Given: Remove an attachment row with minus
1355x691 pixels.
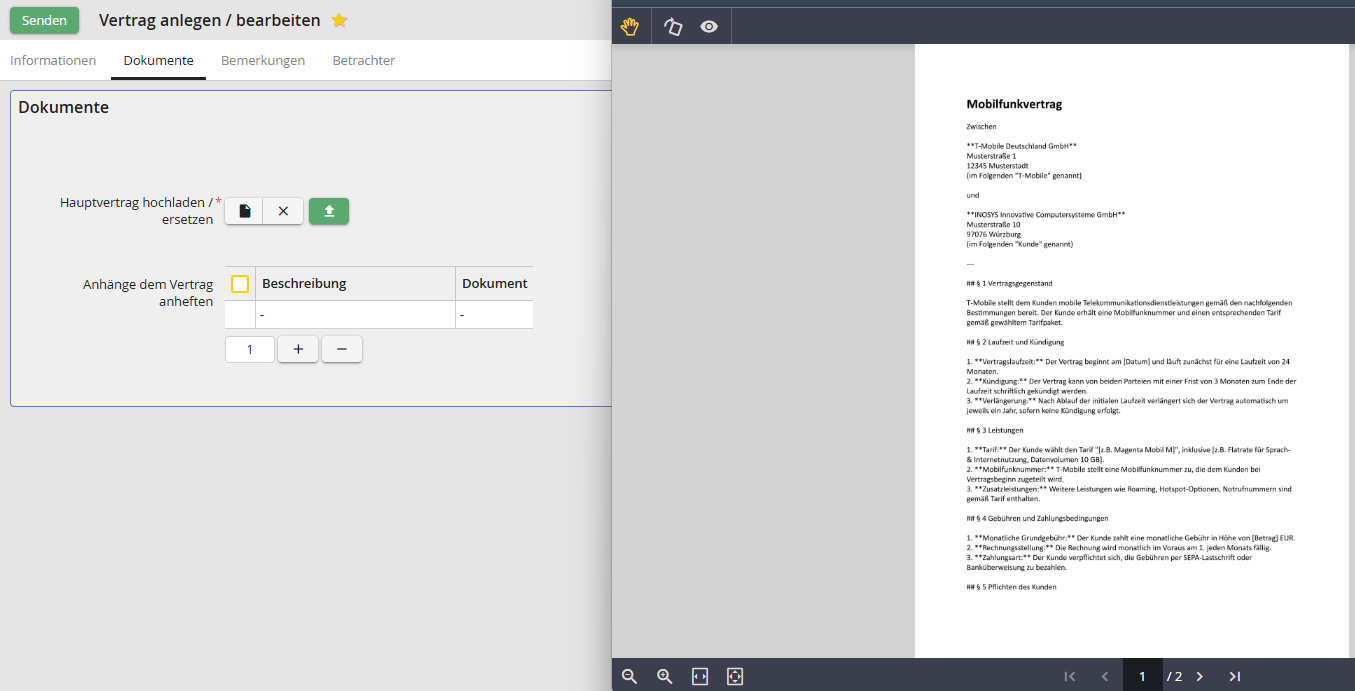Looking at the screenshot, I should pyautogui.click(x=342, y=349).
